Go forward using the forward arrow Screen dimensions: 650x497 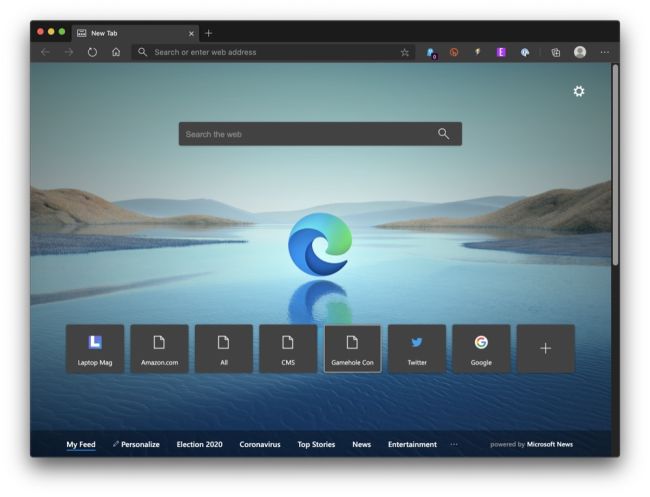point(69,52)
